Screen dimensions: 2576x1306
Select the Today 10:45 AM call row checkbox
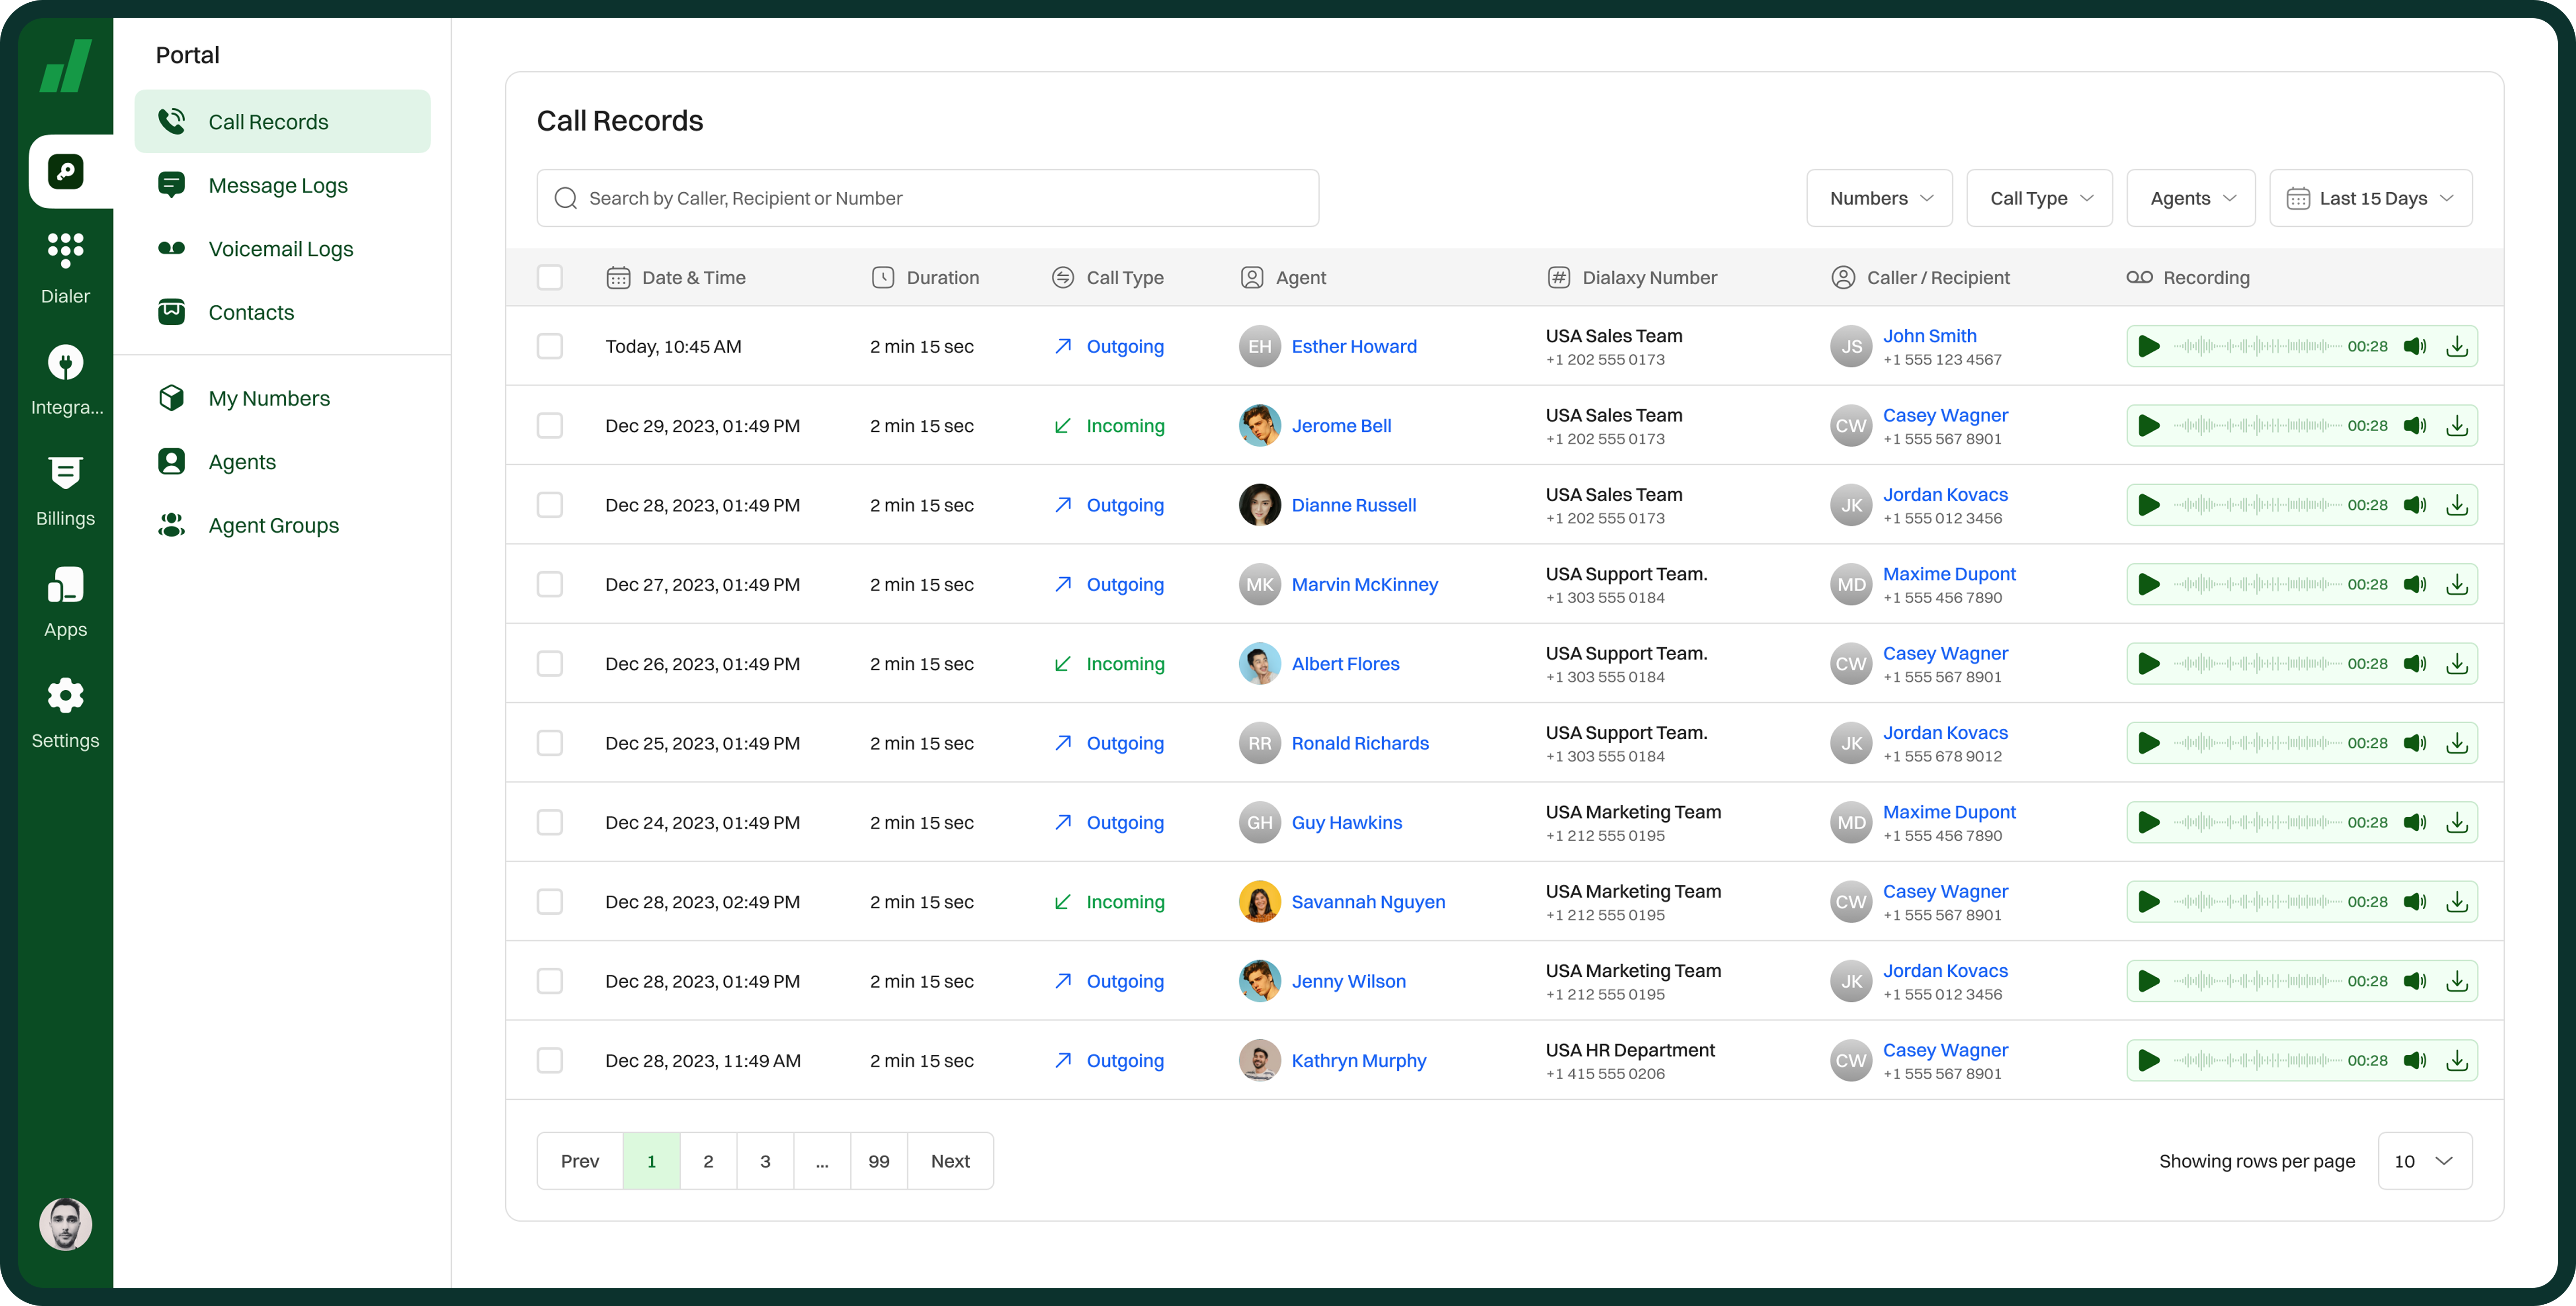point(550,347)
